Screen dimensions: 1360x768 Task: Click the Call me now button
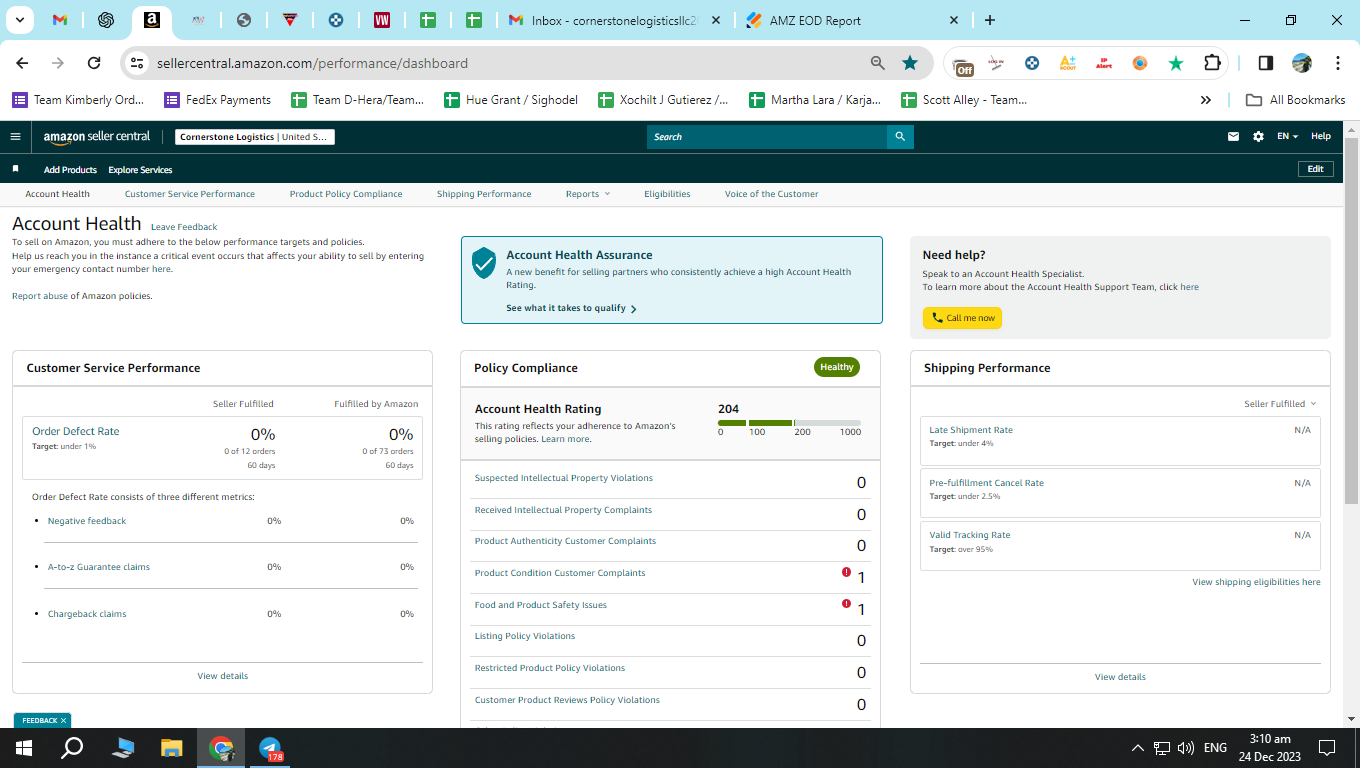pyautogui.click(x=962, y=318)
